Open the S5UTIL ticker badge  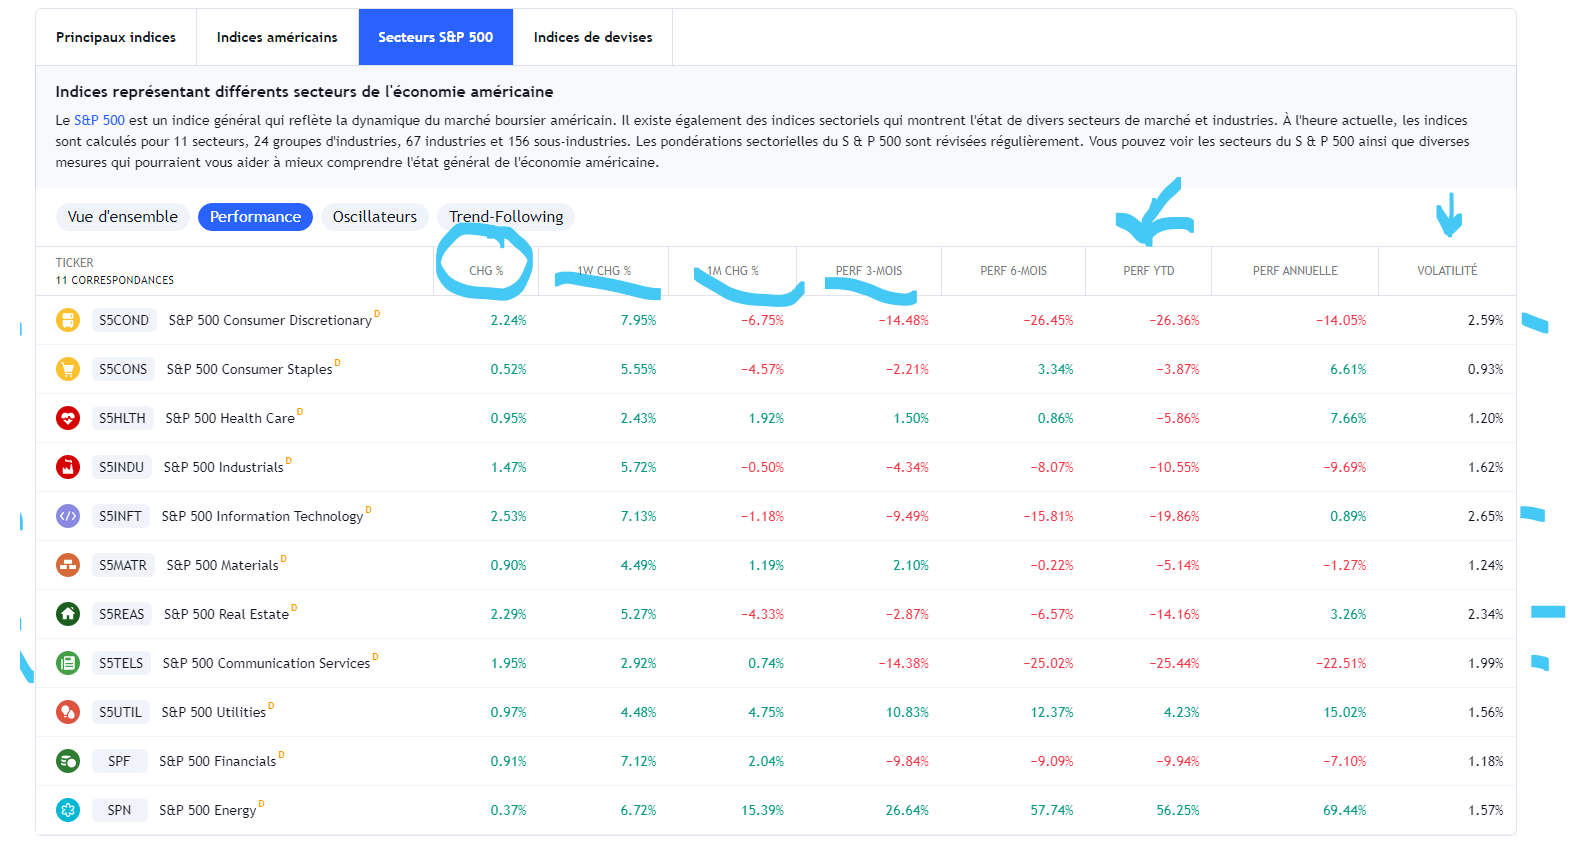tap(120, 712)
